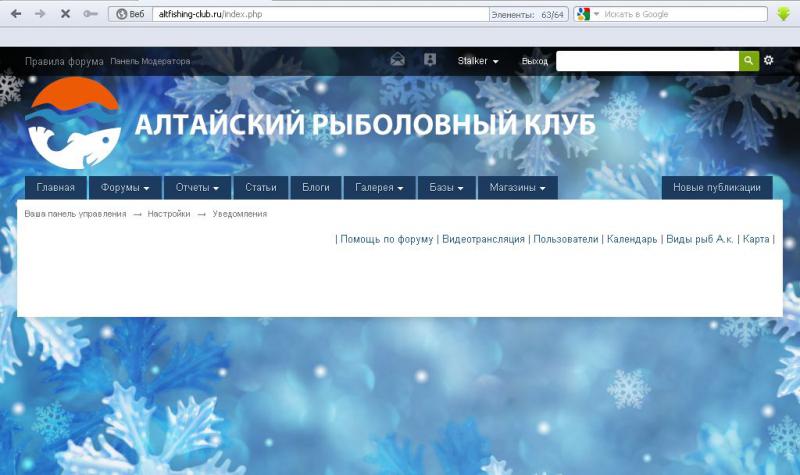800x475 pixels.
Task: Click the Выход logout link
Action: [x=535, y=61]
